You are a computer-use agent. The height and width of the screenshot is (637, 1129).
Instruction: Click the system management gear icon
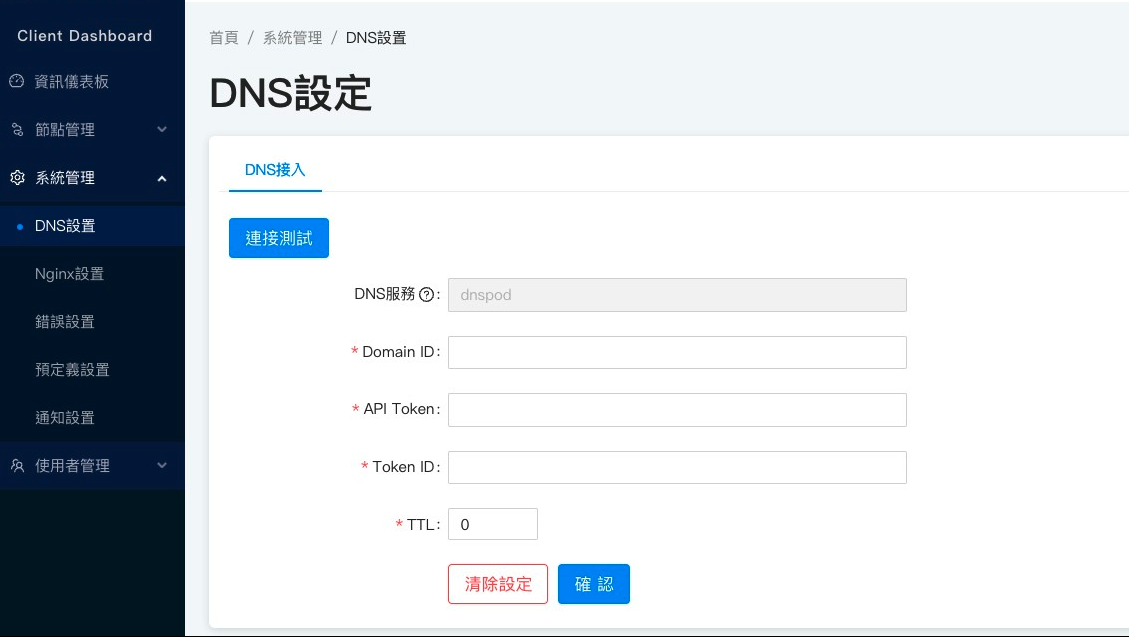coord(16,178)
